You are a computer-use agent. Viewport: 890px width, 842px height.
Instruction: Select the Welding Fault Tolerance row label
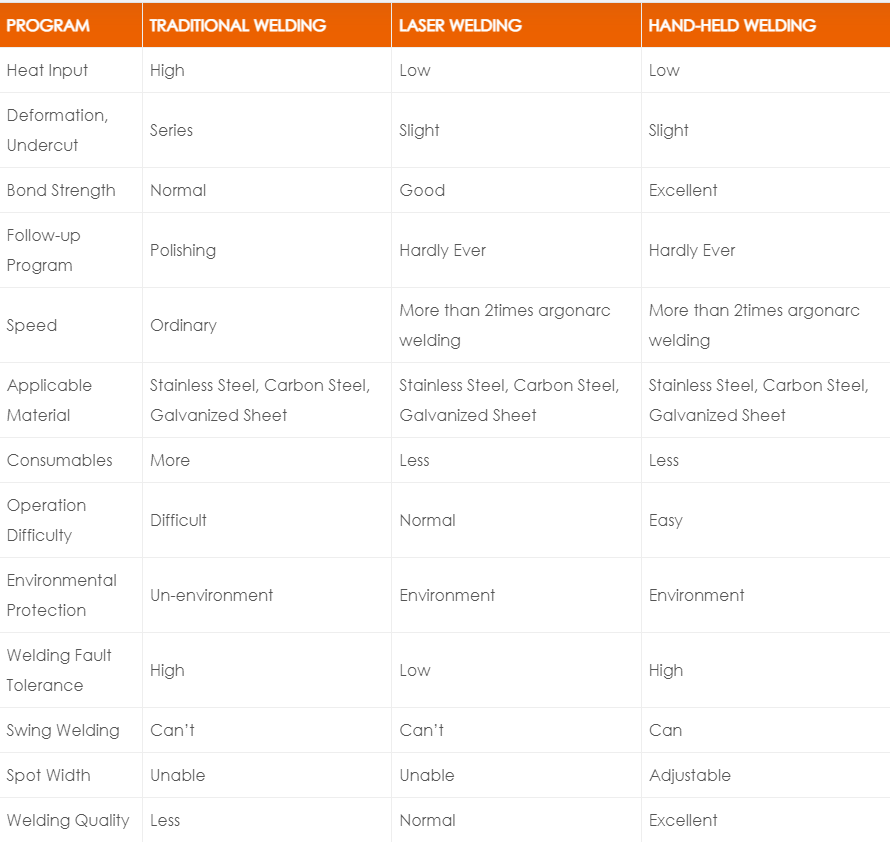59,670
